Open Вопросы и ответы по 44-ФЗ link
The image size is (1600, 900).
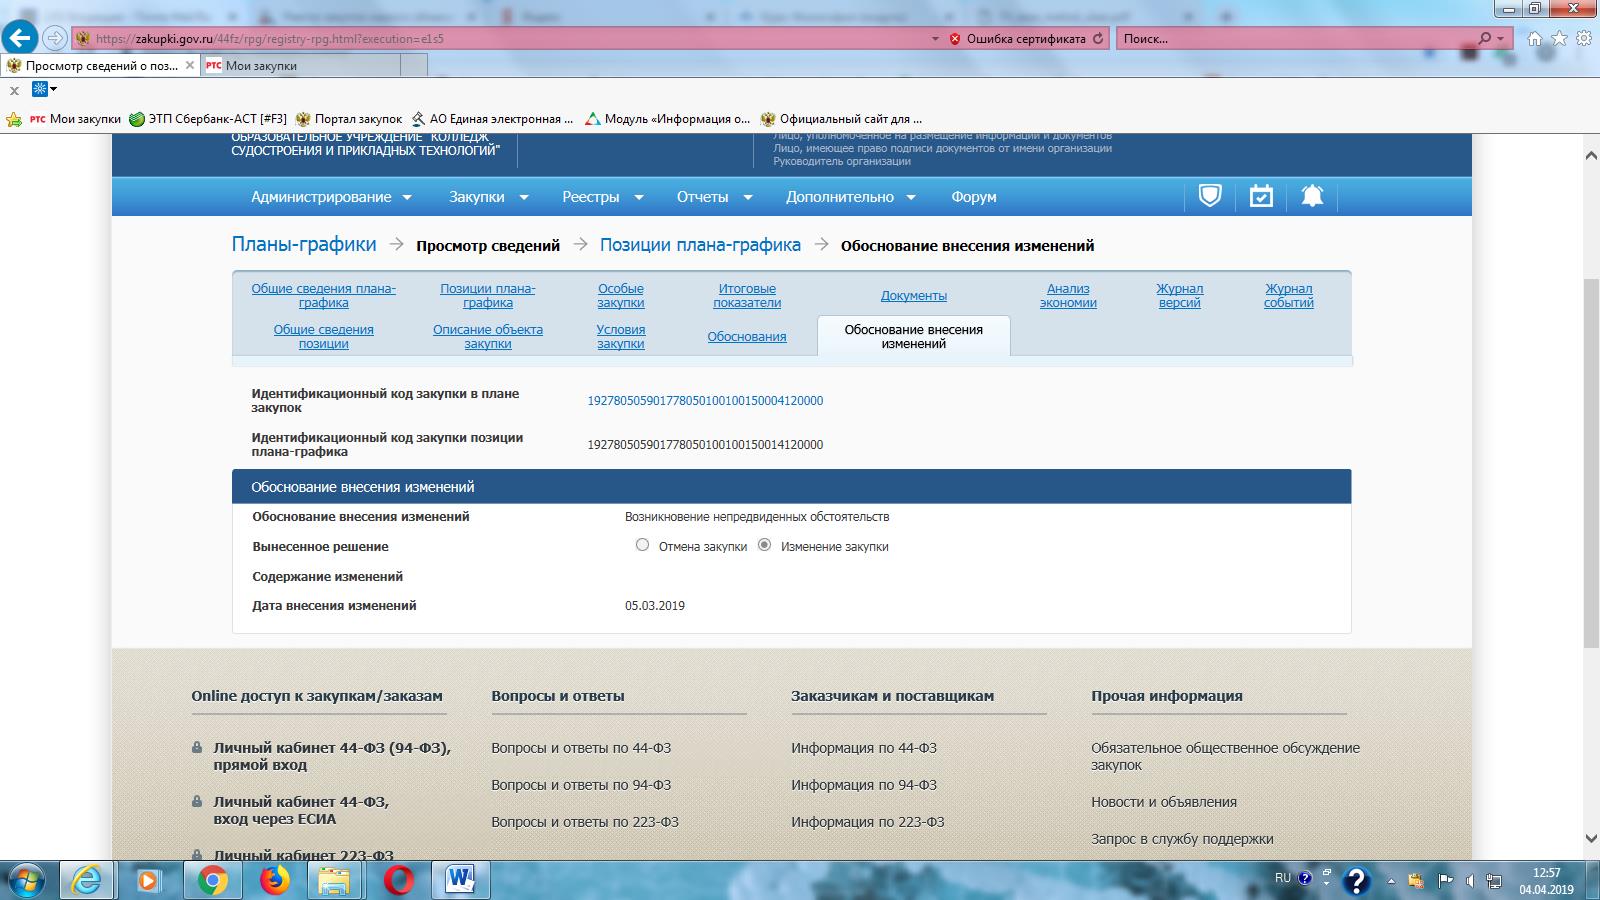[581, 748]
